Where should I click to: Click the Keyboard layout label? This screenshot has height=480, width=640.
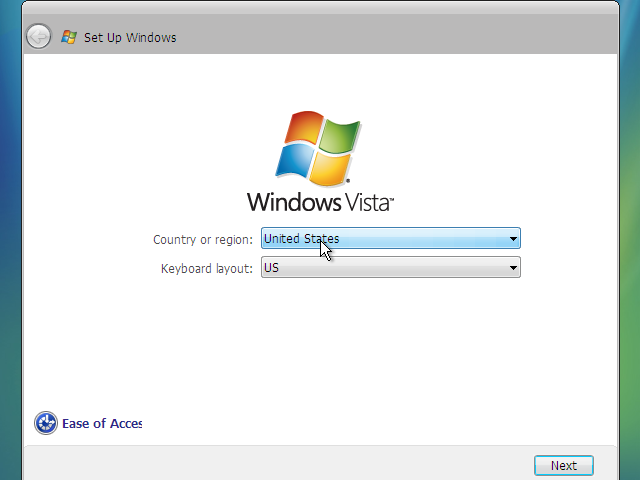[x=207, y=269]
